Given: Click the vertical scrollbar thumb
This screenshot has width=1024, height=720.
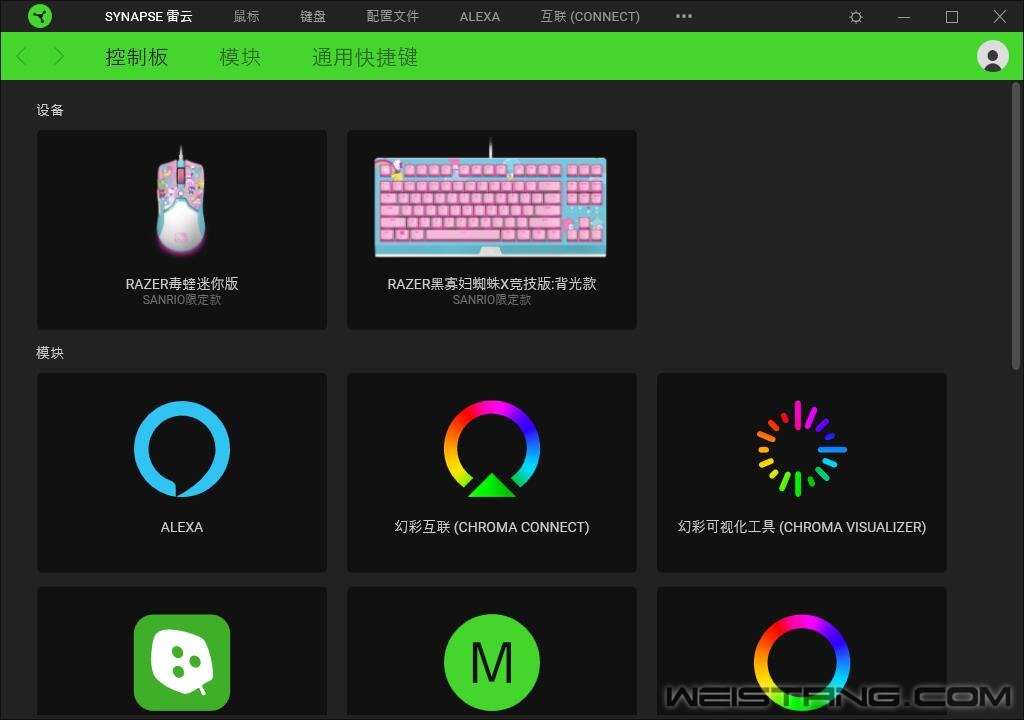Looking at the screenshot, I should pos(1016,226).
